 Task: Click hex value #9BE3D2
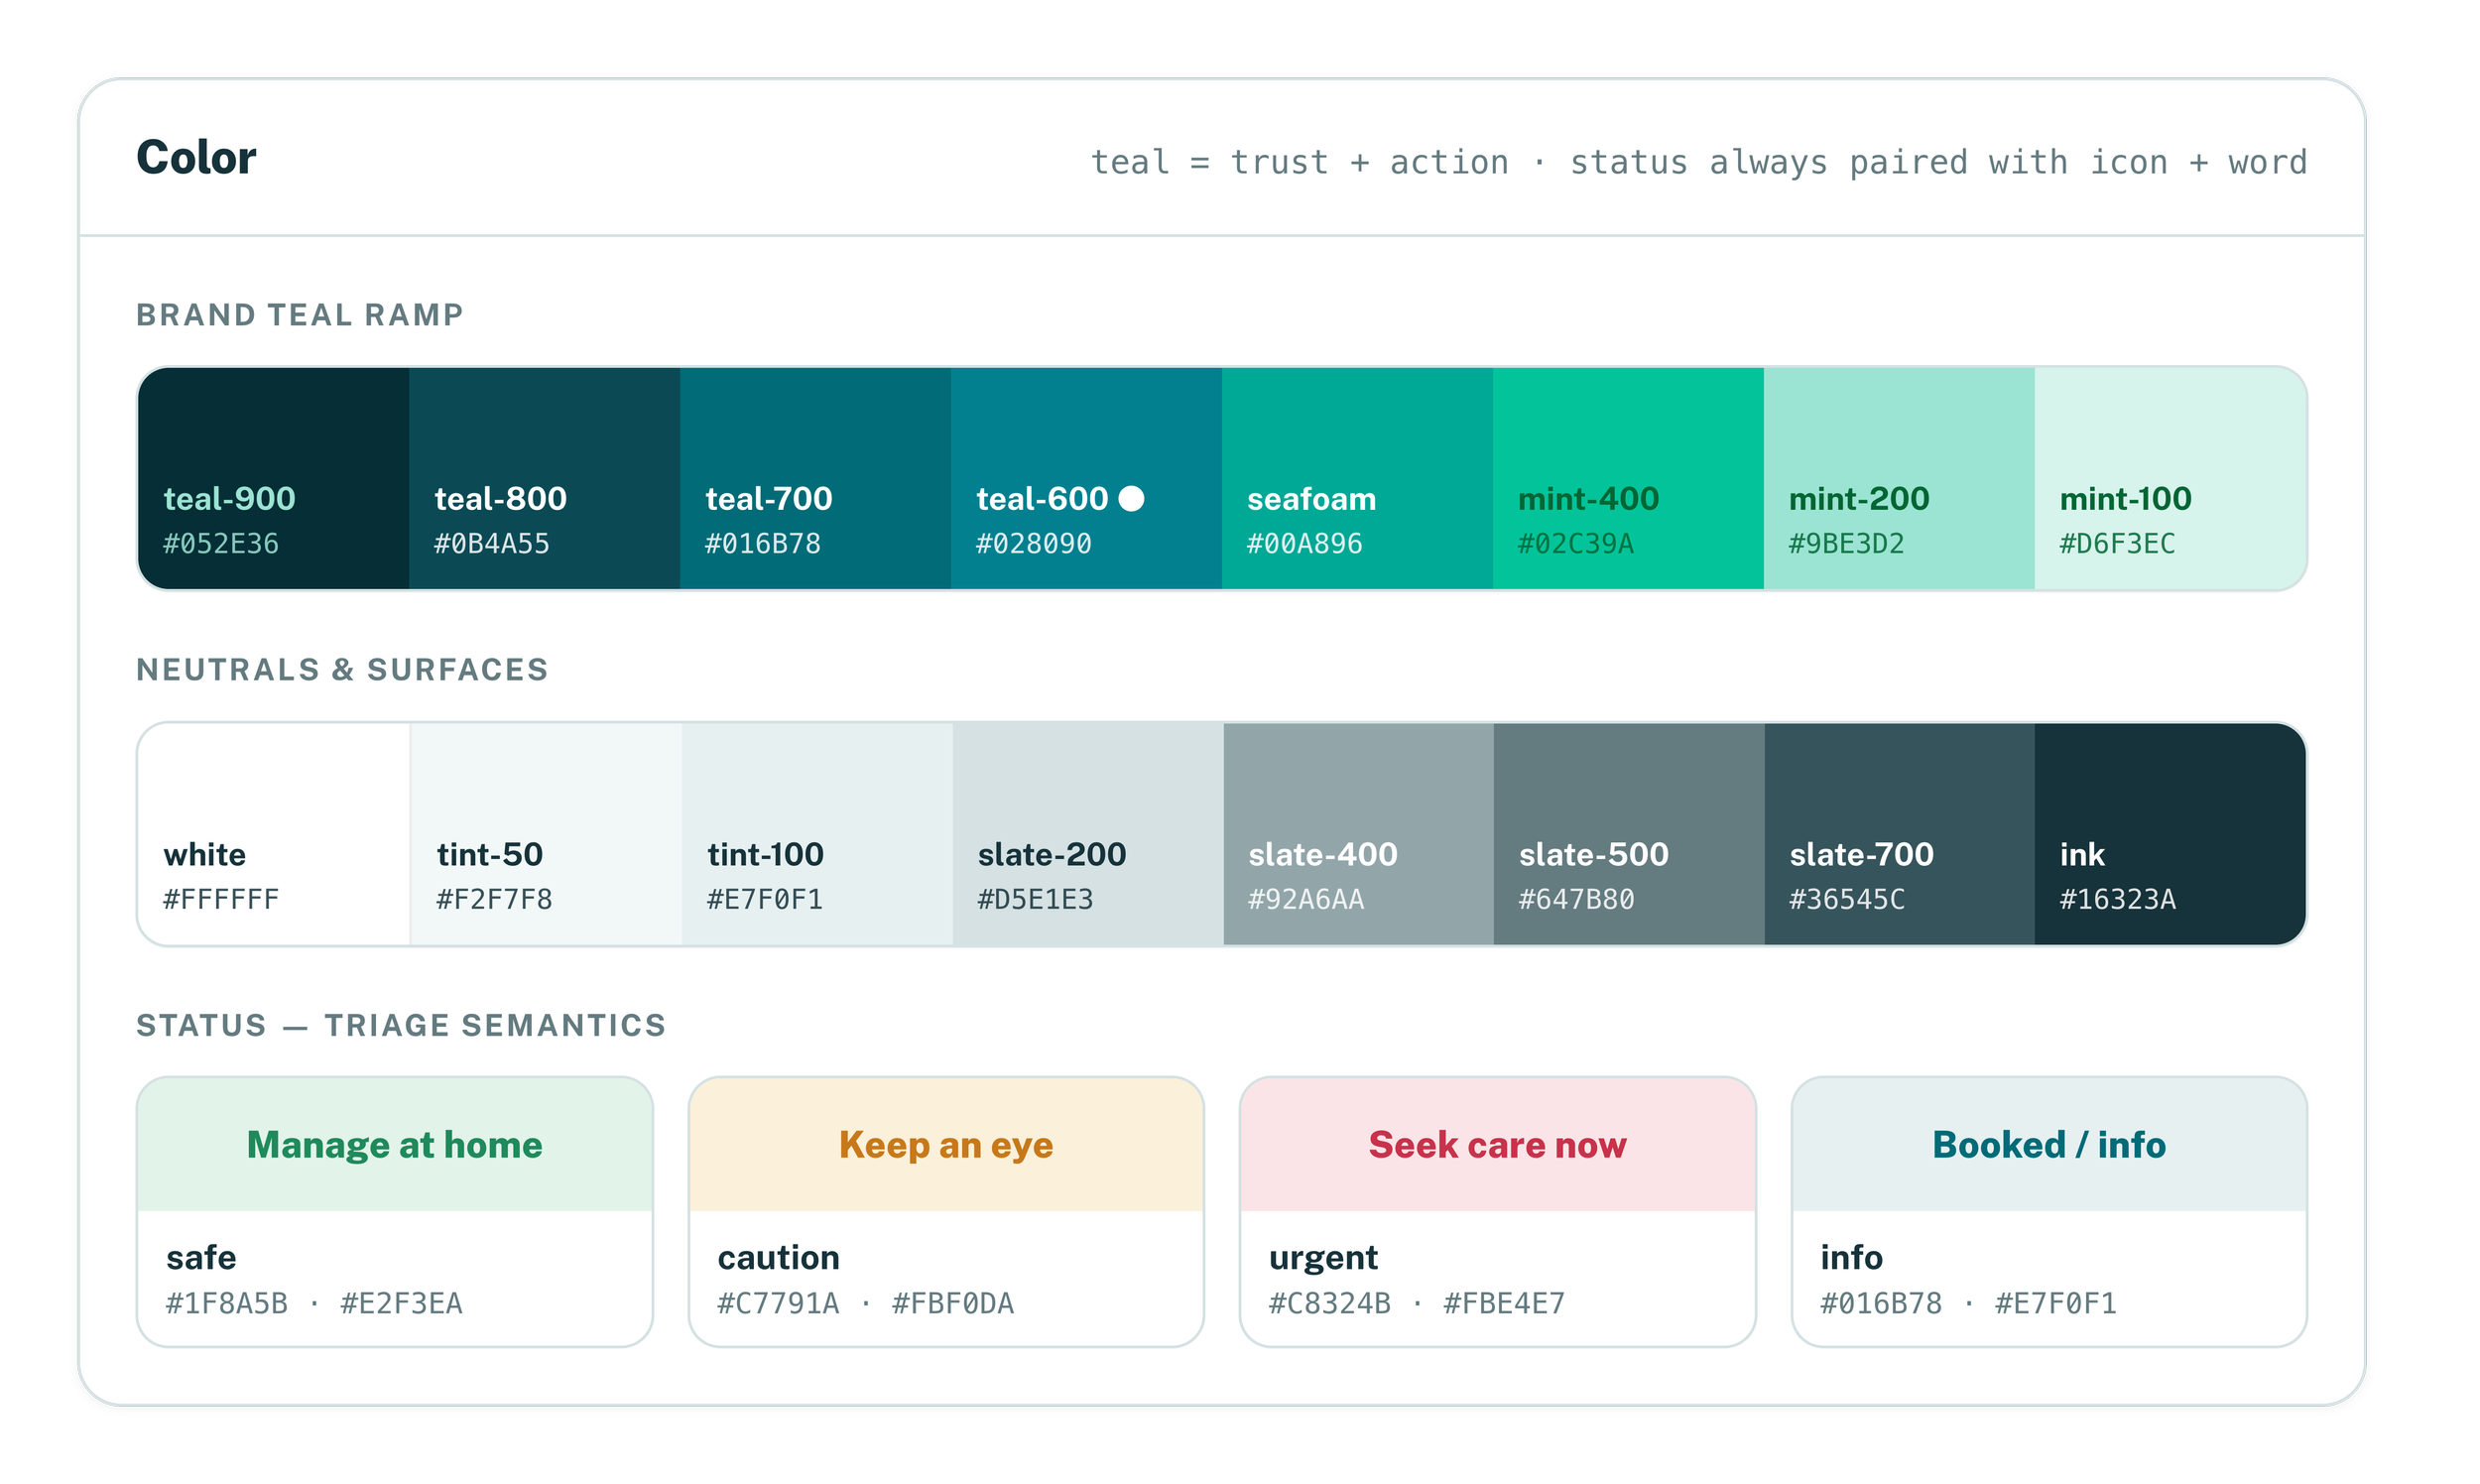click(x=1847, y=544)
